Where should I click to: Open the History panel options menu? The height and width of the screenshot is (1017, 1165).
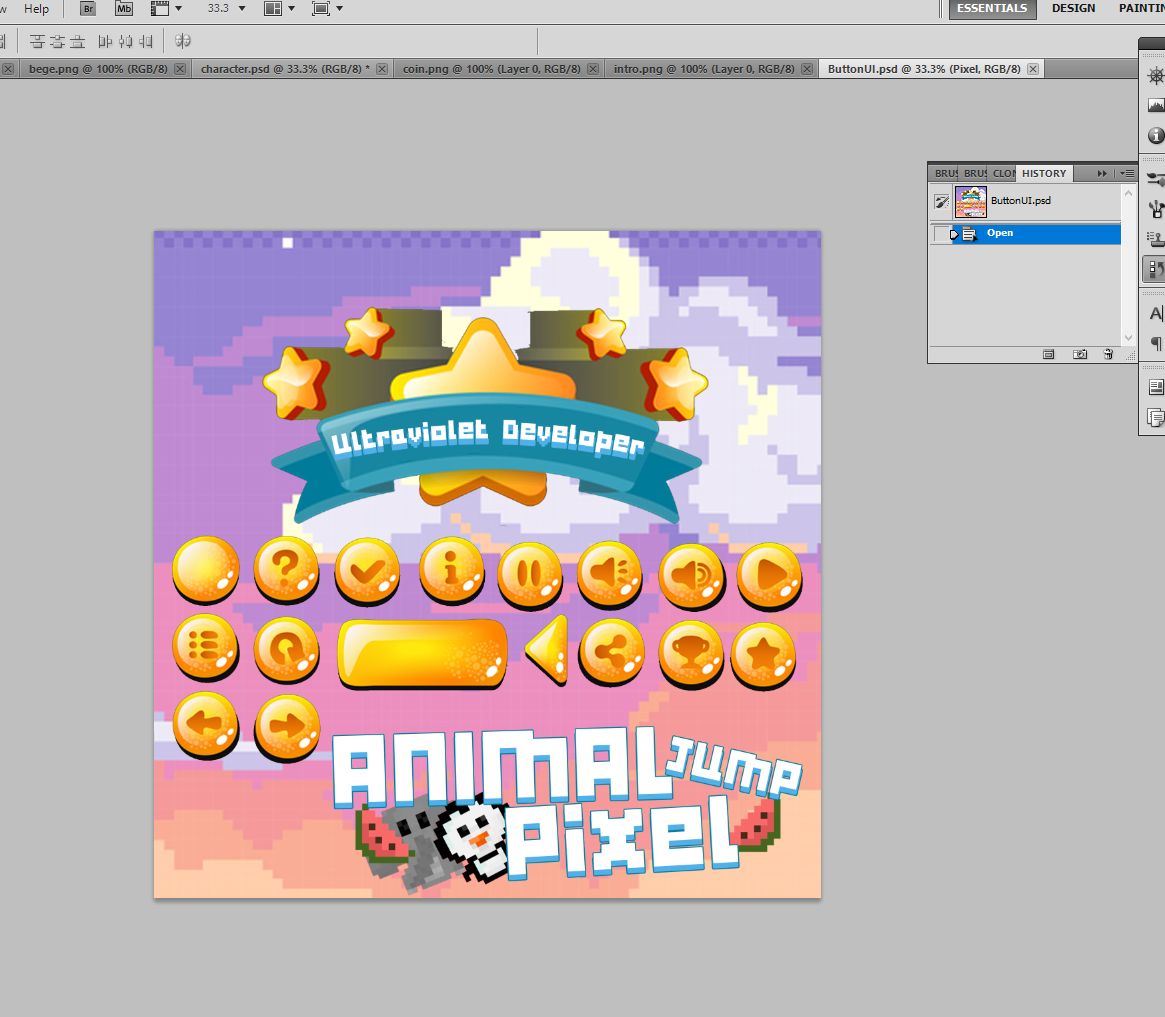tap(1127, 173)
